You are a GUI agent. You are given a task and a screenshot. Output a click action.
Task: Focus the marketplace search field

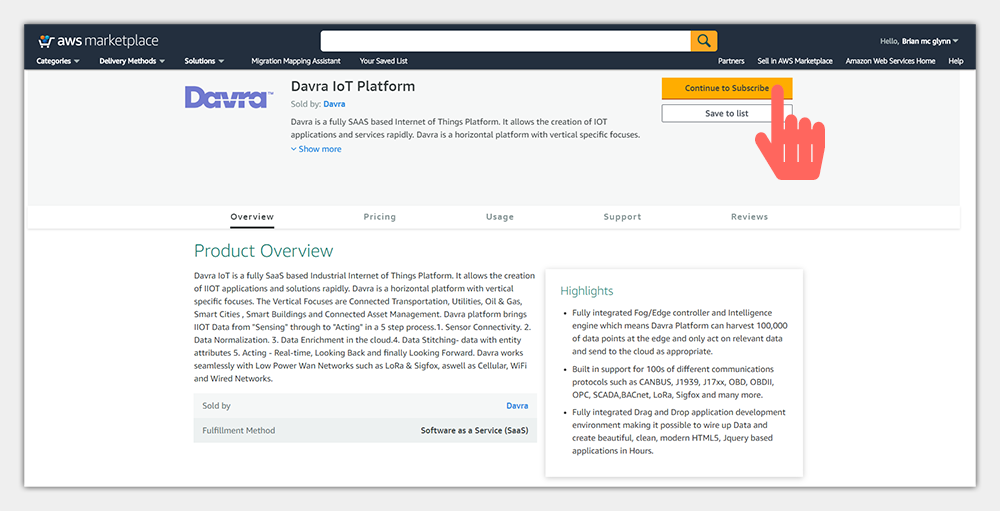[x=506, y=41]
